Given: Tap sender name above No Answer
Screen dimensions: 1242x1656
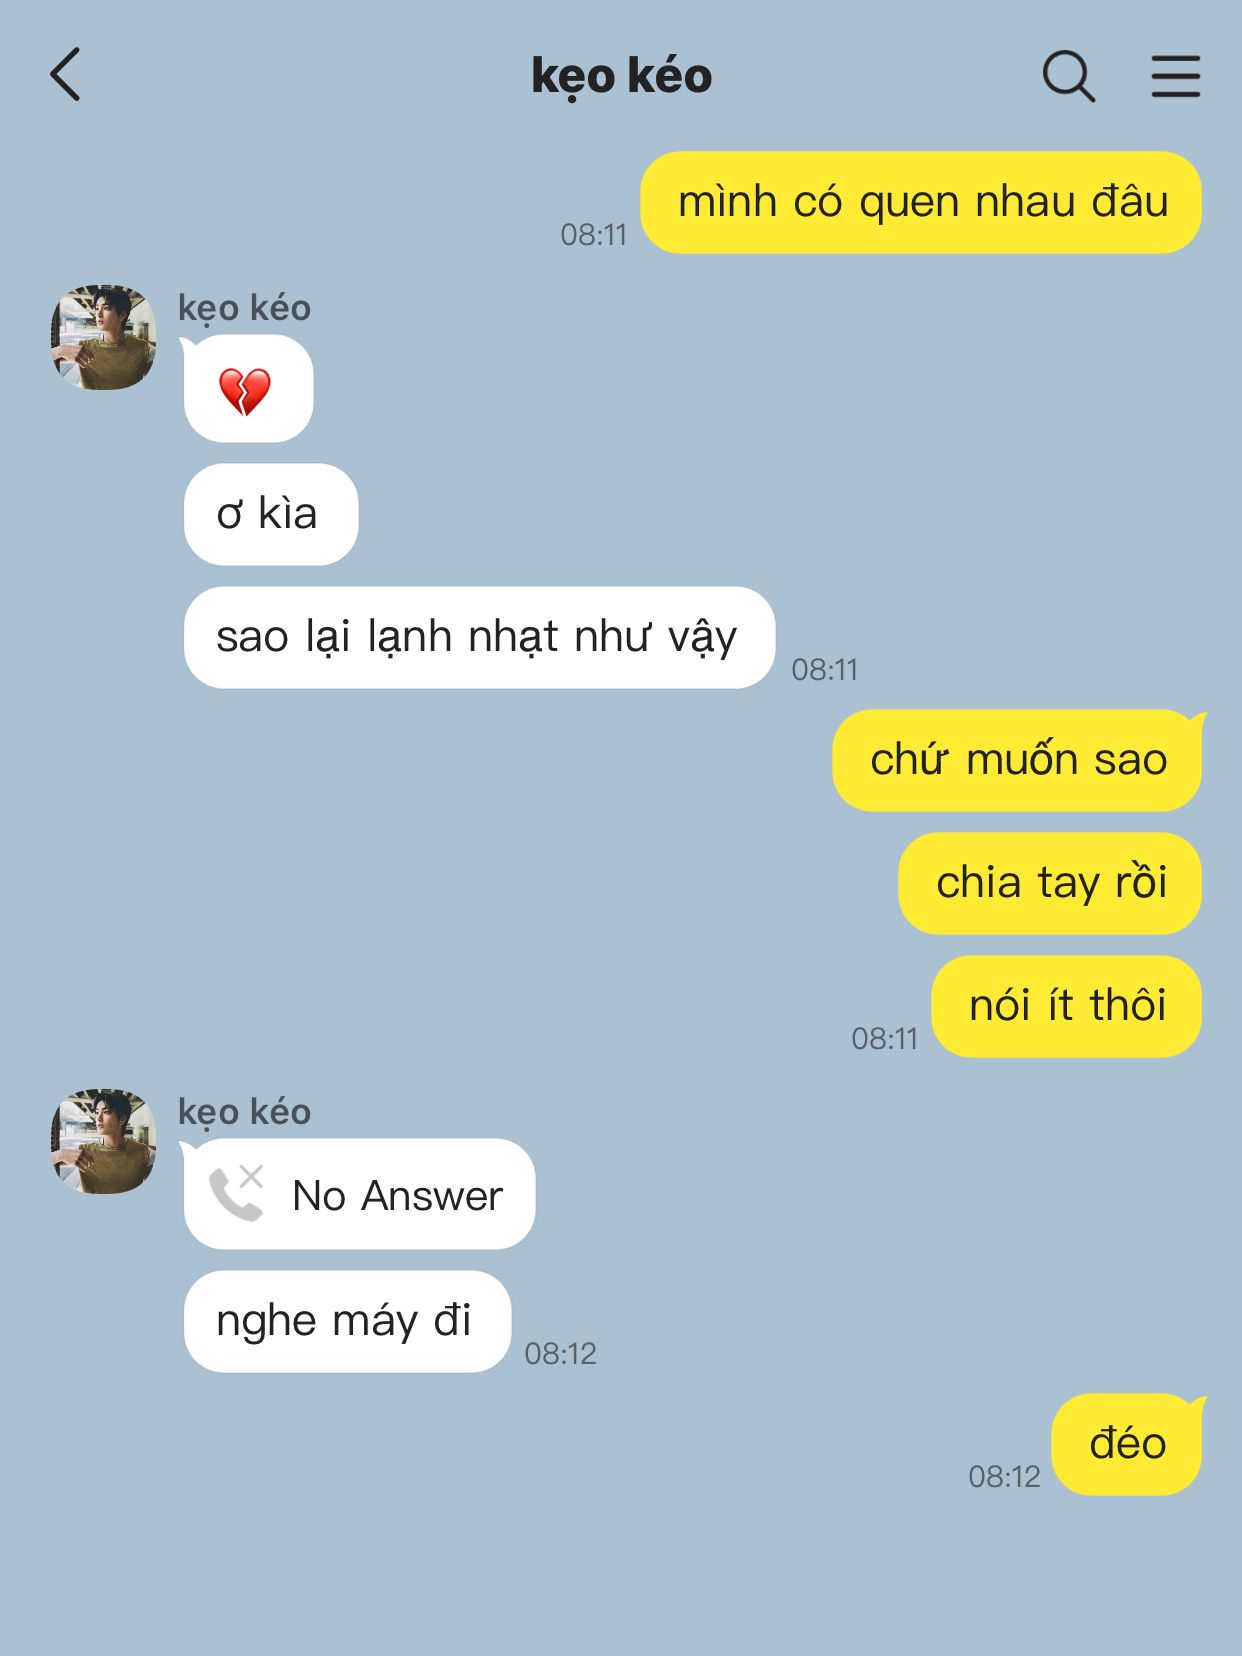Looking at the screenshot, I should [245, 1112].
